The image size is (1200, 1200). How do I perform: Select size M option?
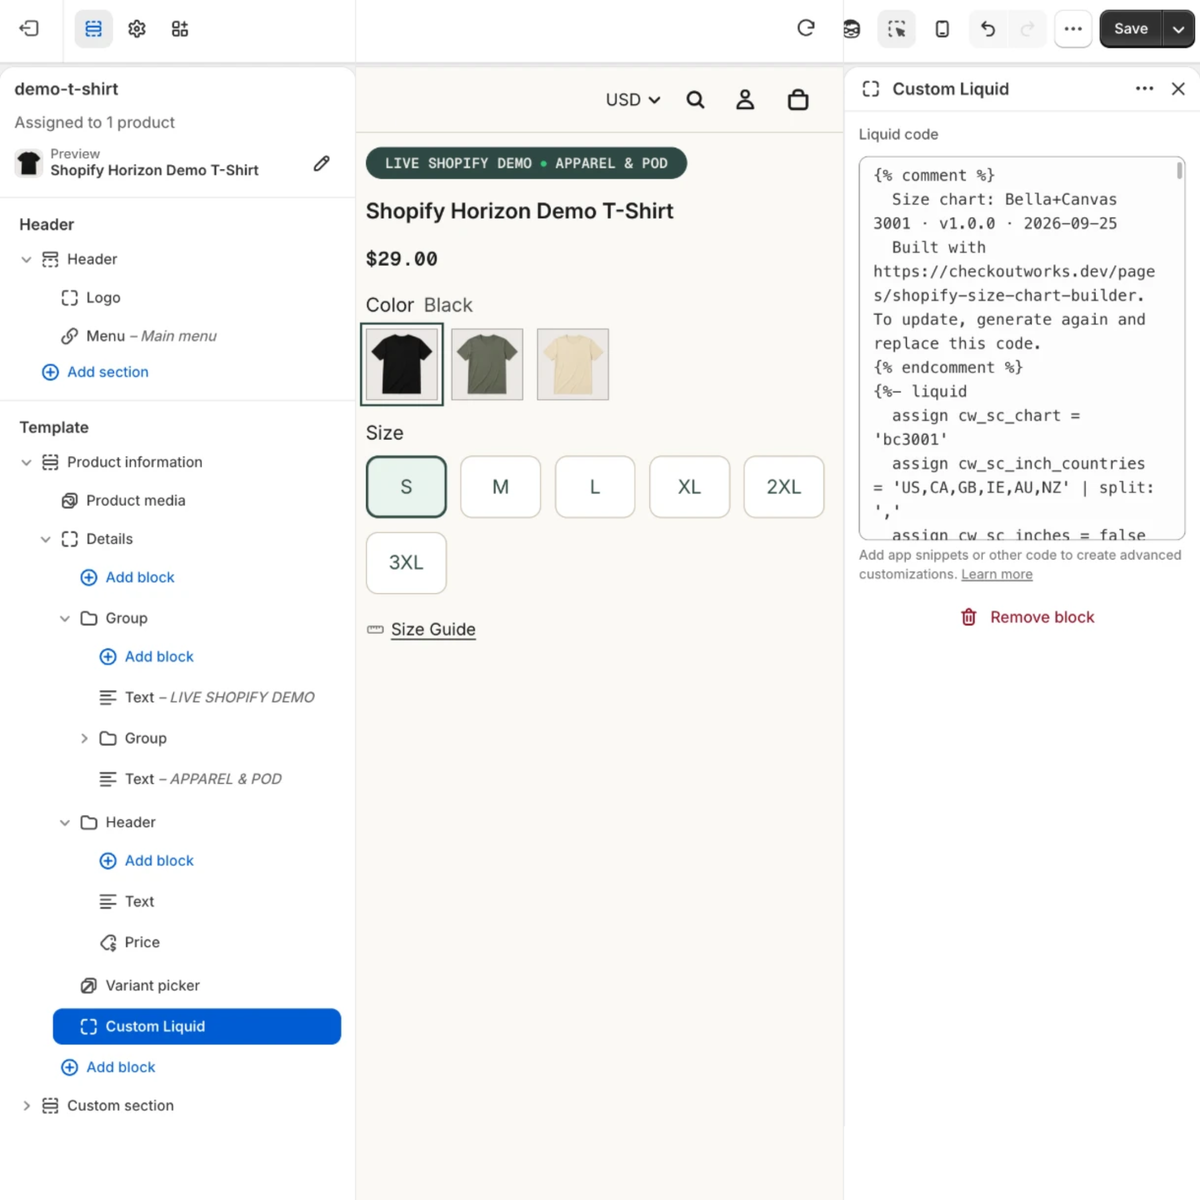[x=501, y=487]
